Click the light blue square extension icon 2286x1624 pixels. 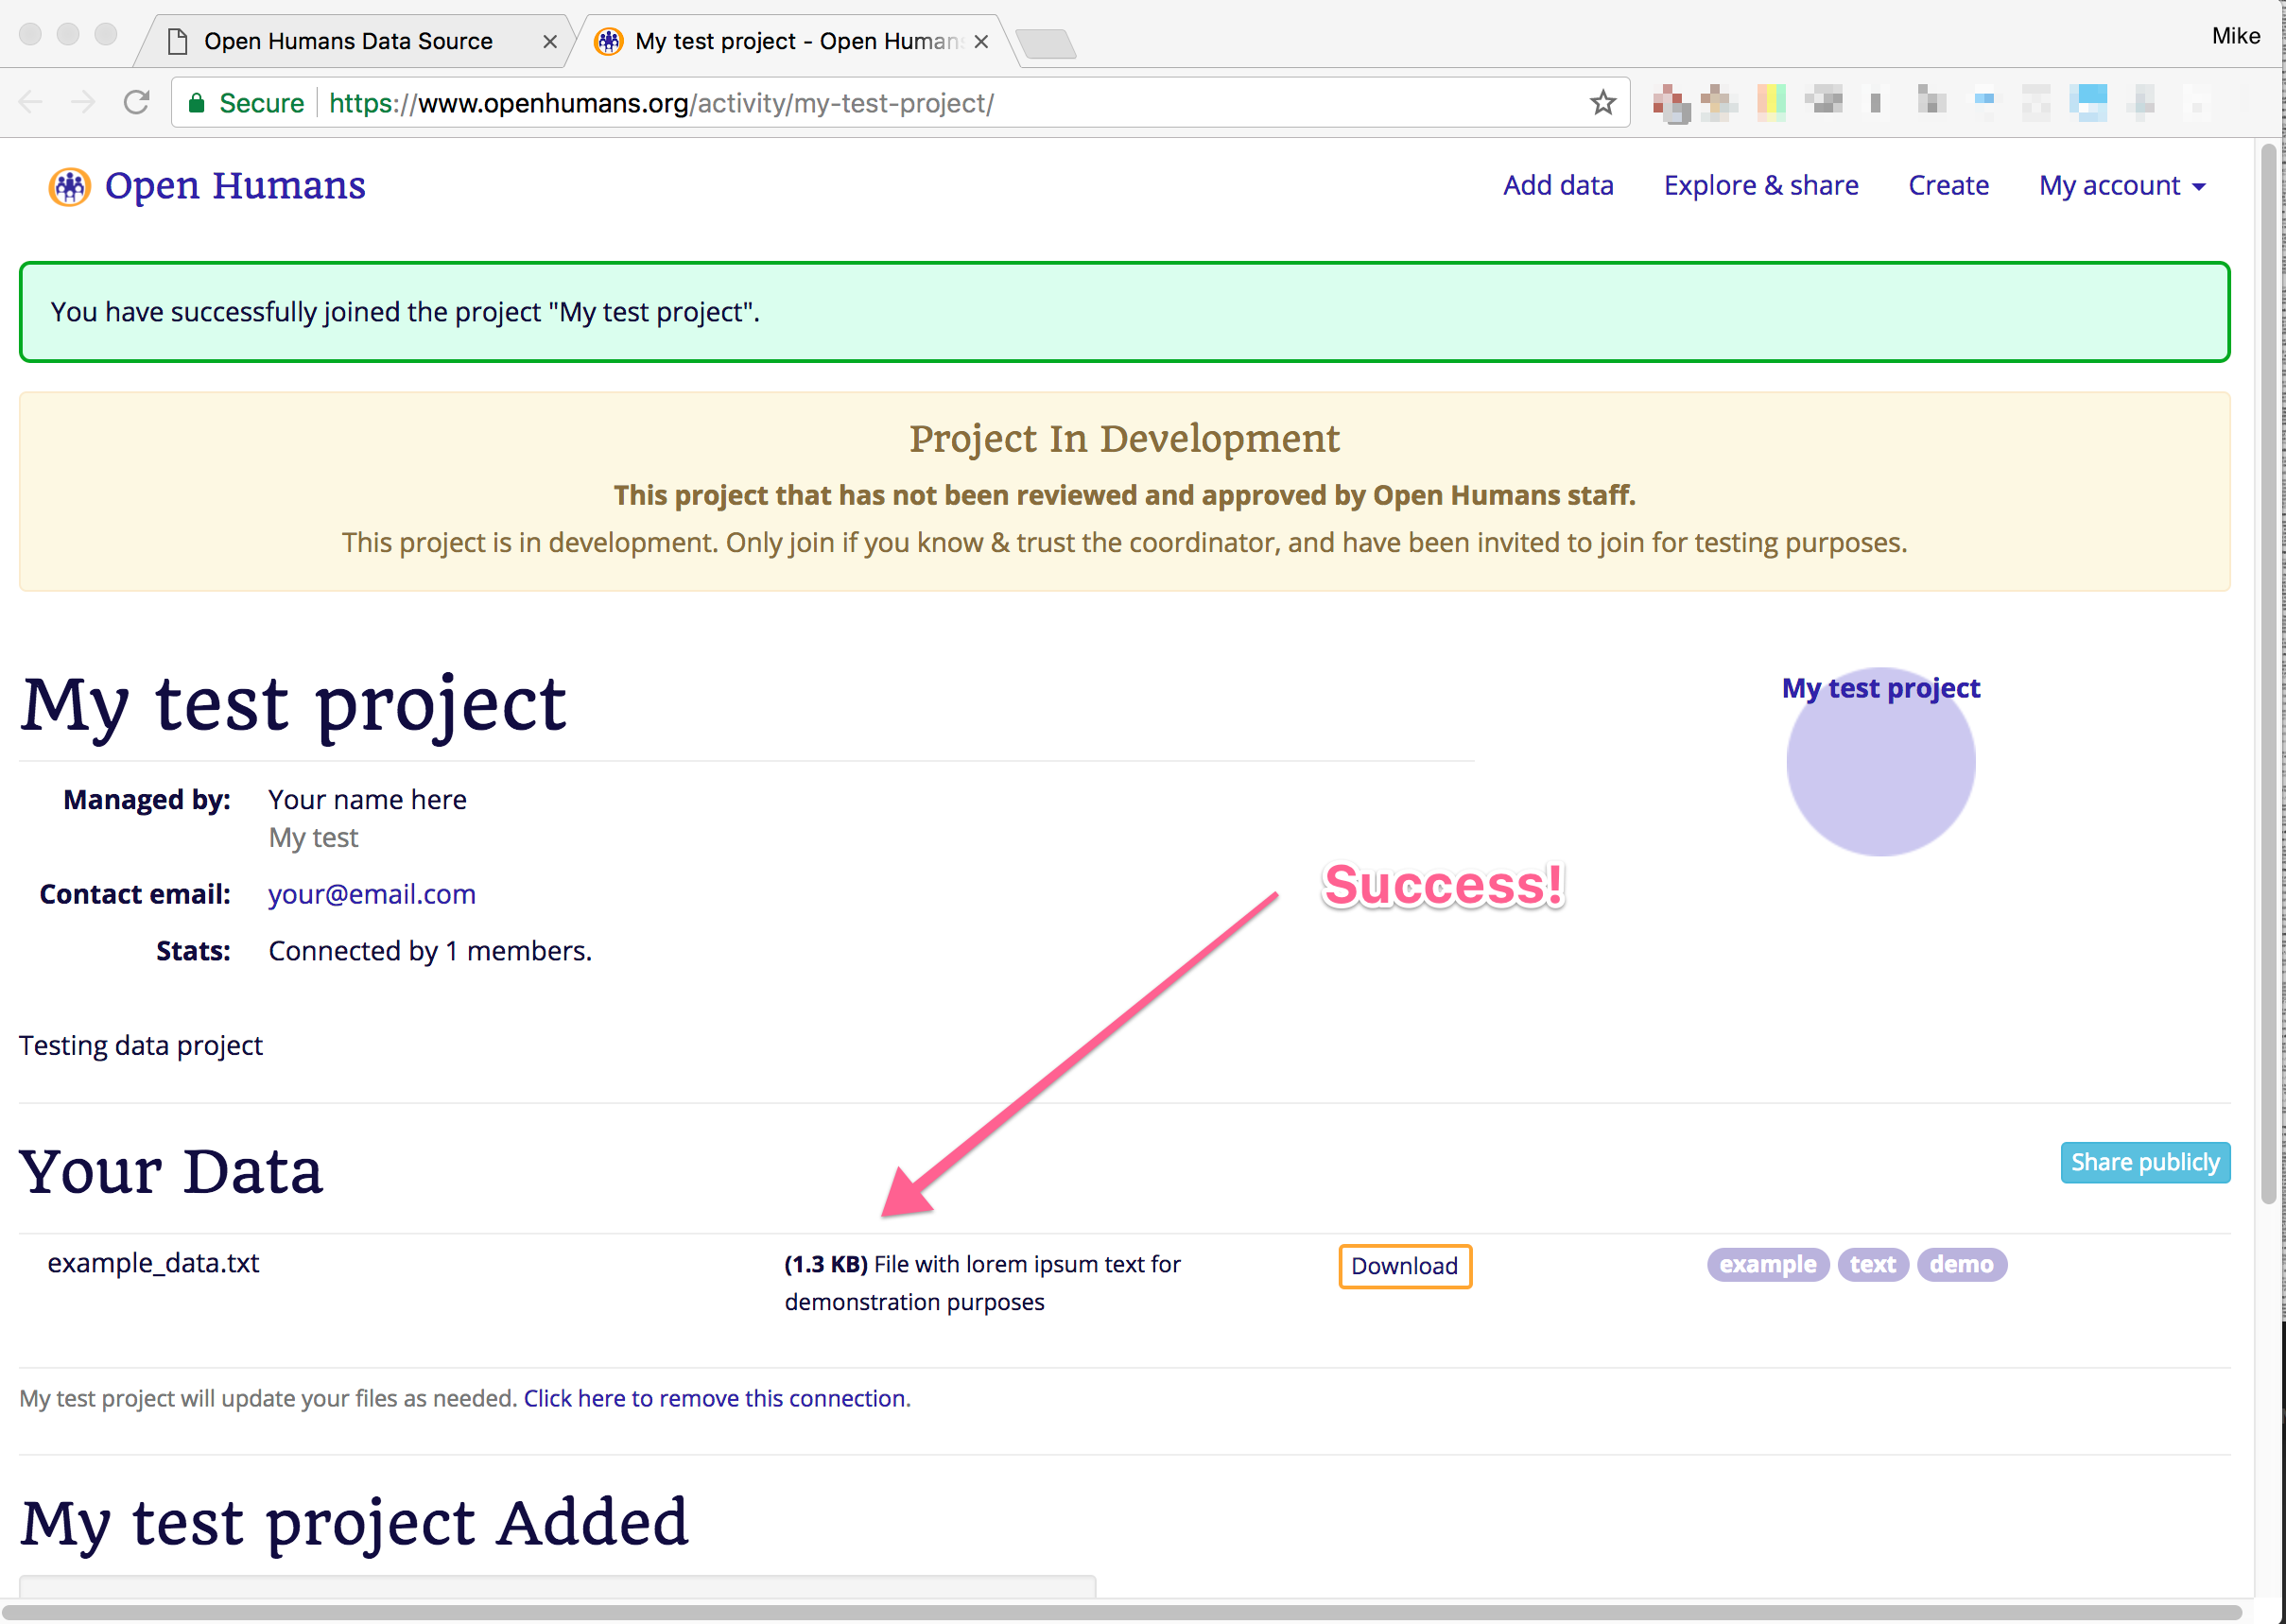[2088, 102]
